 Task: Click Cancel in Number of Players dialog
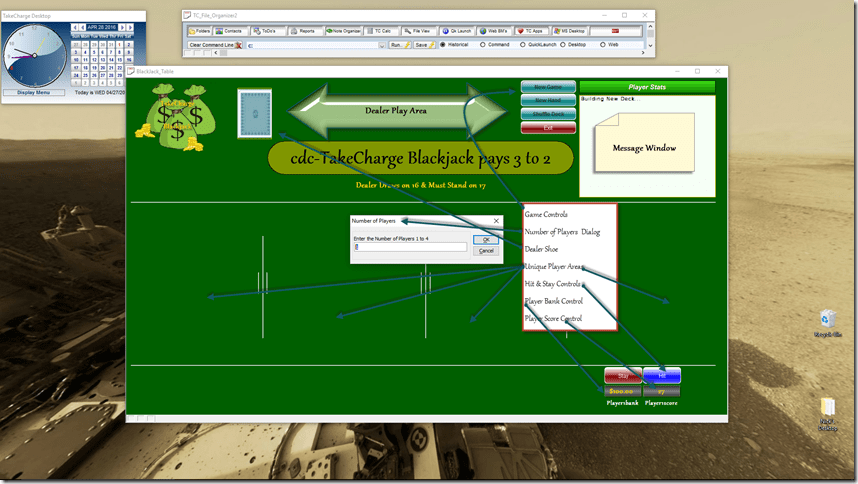(486, 250)
